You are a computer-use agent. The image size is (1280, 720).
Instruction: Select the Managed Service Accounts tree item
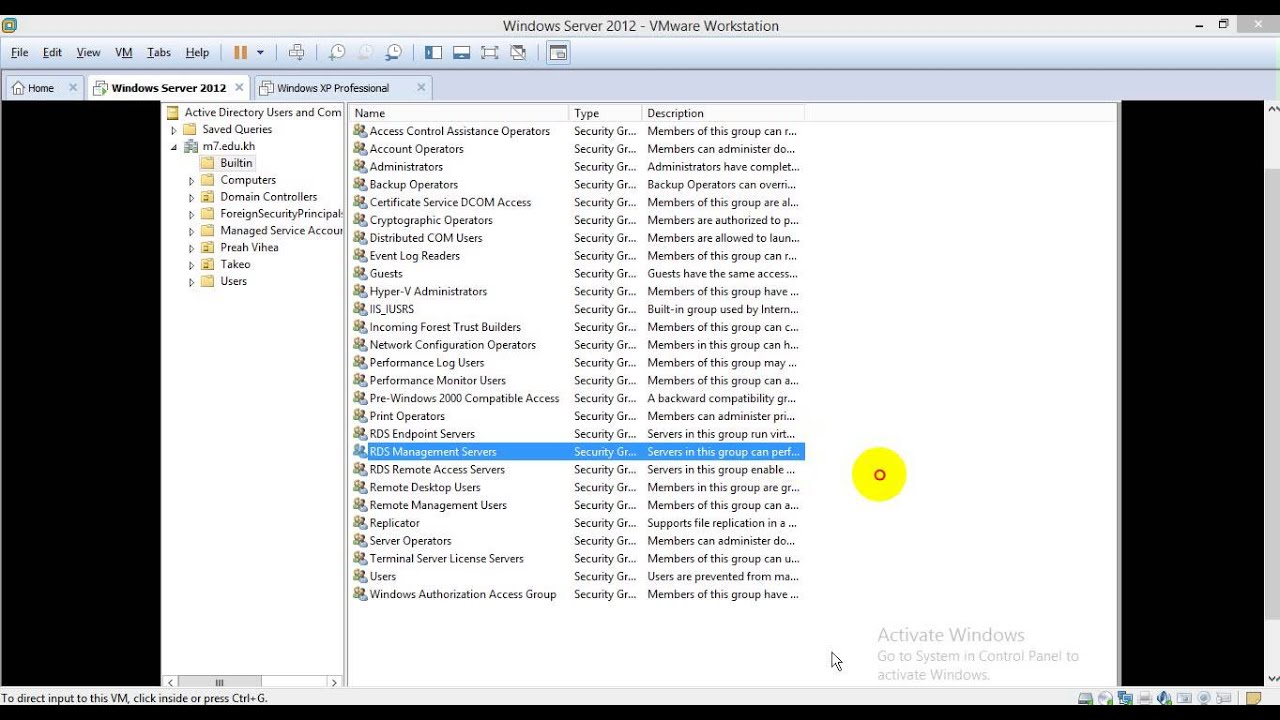click(281, 231)
